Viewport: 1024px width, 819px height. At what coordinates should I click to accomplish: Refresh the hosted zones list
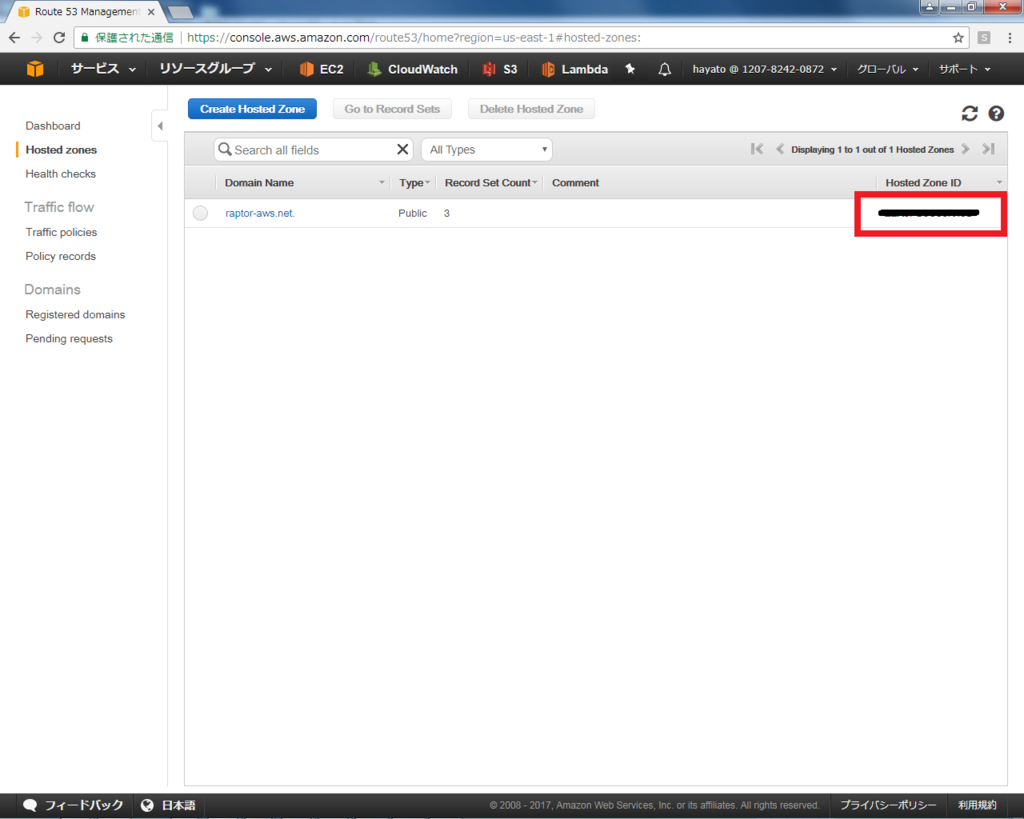tap(969, 114)
